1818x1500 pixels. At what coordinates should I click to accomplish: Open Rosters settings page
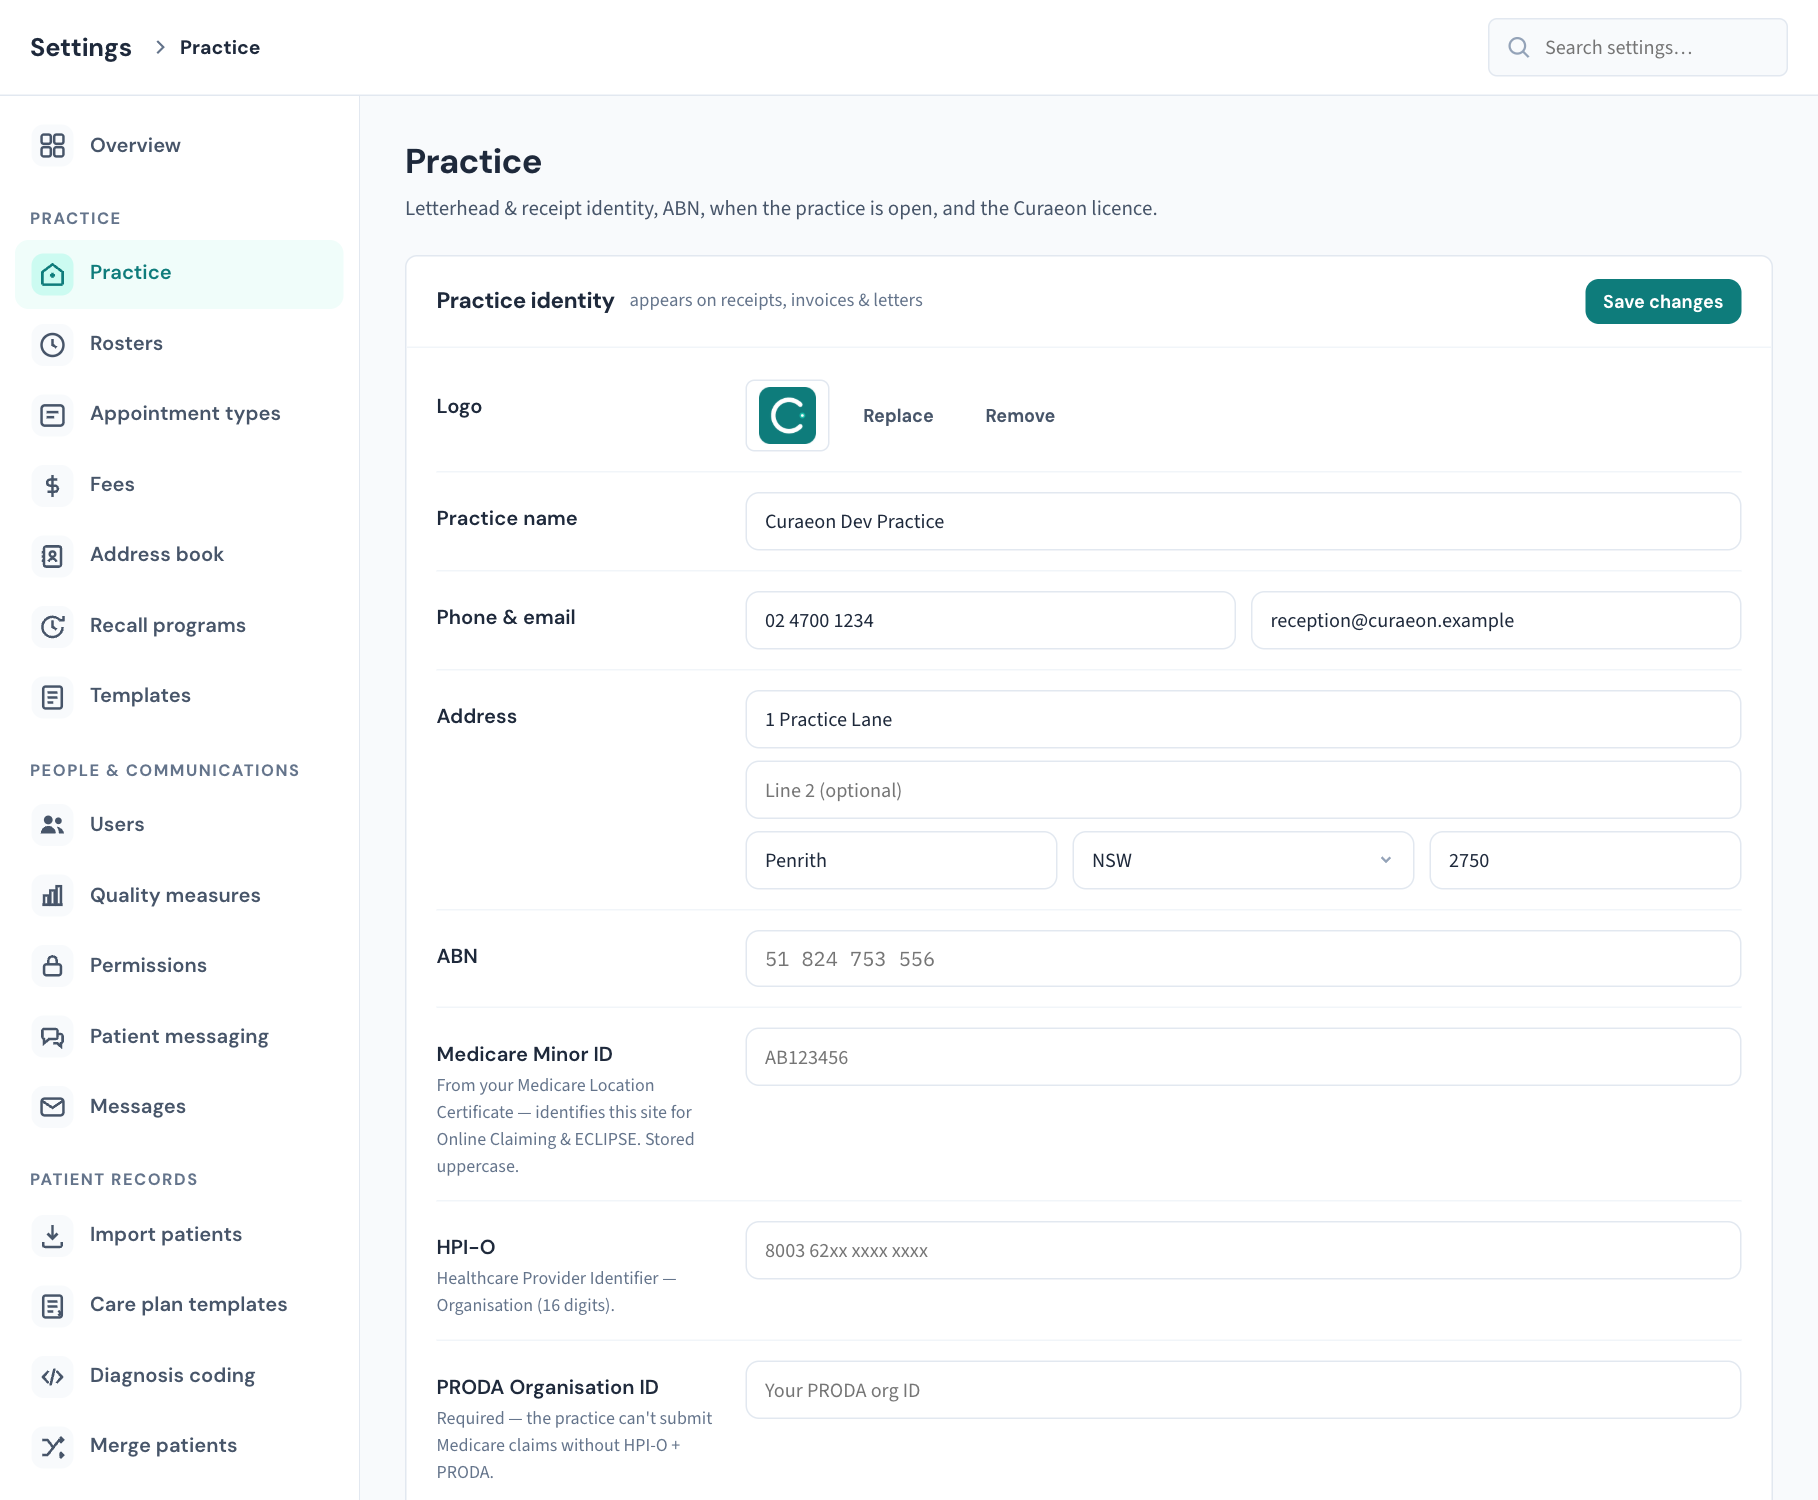179,344
